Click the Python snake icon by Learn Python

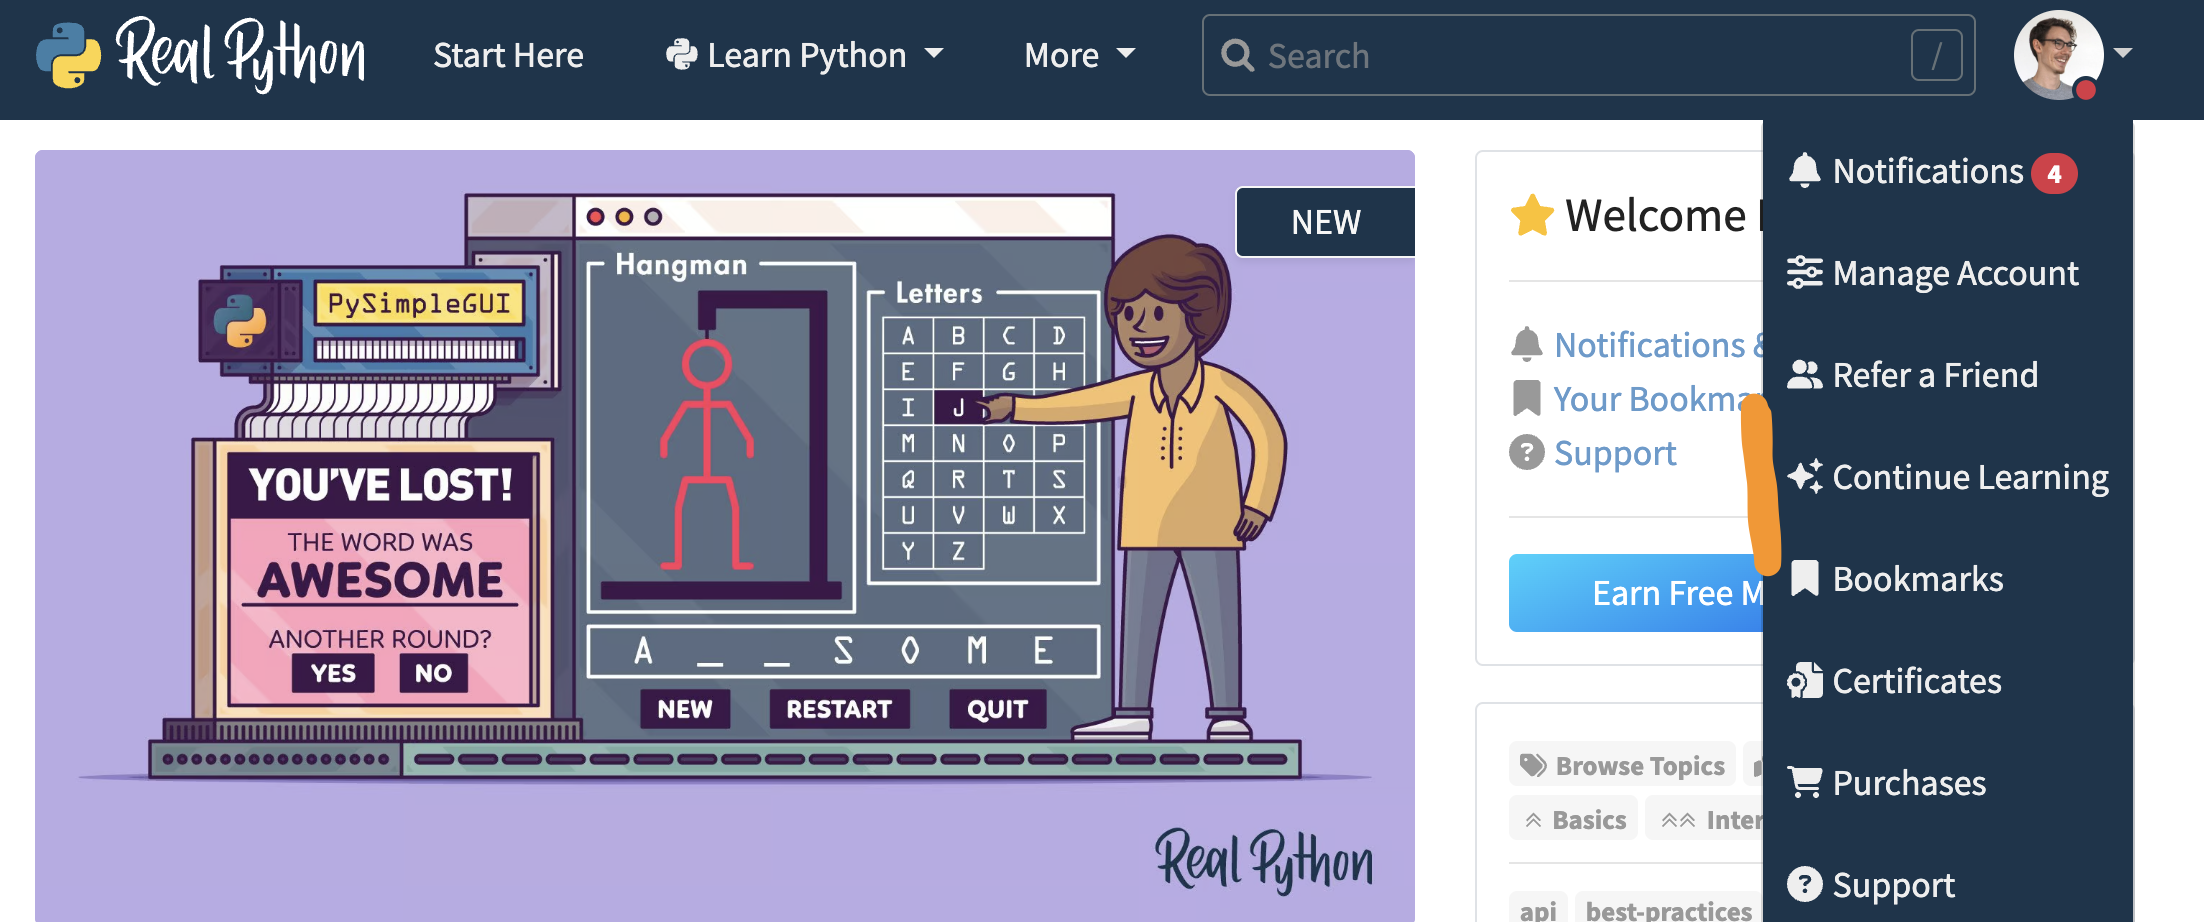pyautogui.click(x=681, y=55)
